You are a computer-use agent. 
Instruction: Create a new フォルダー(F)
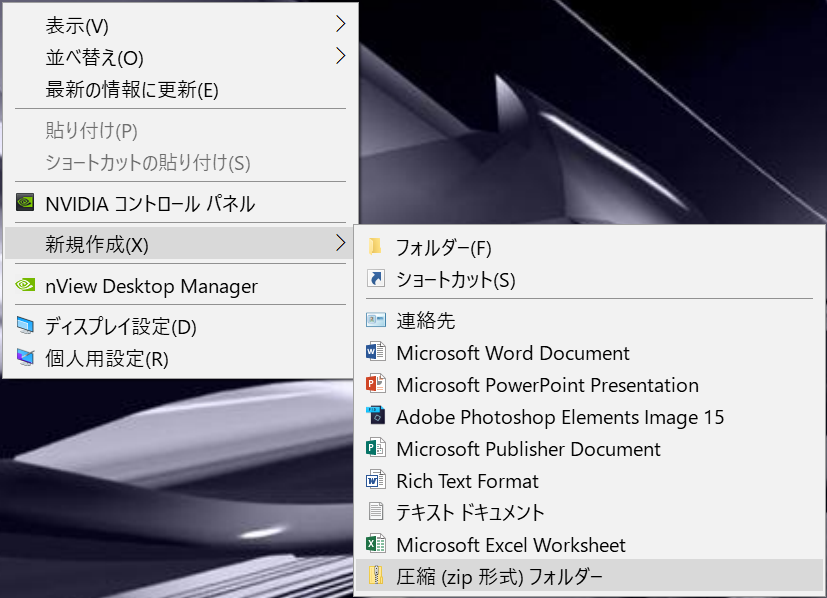coord(590,247)
